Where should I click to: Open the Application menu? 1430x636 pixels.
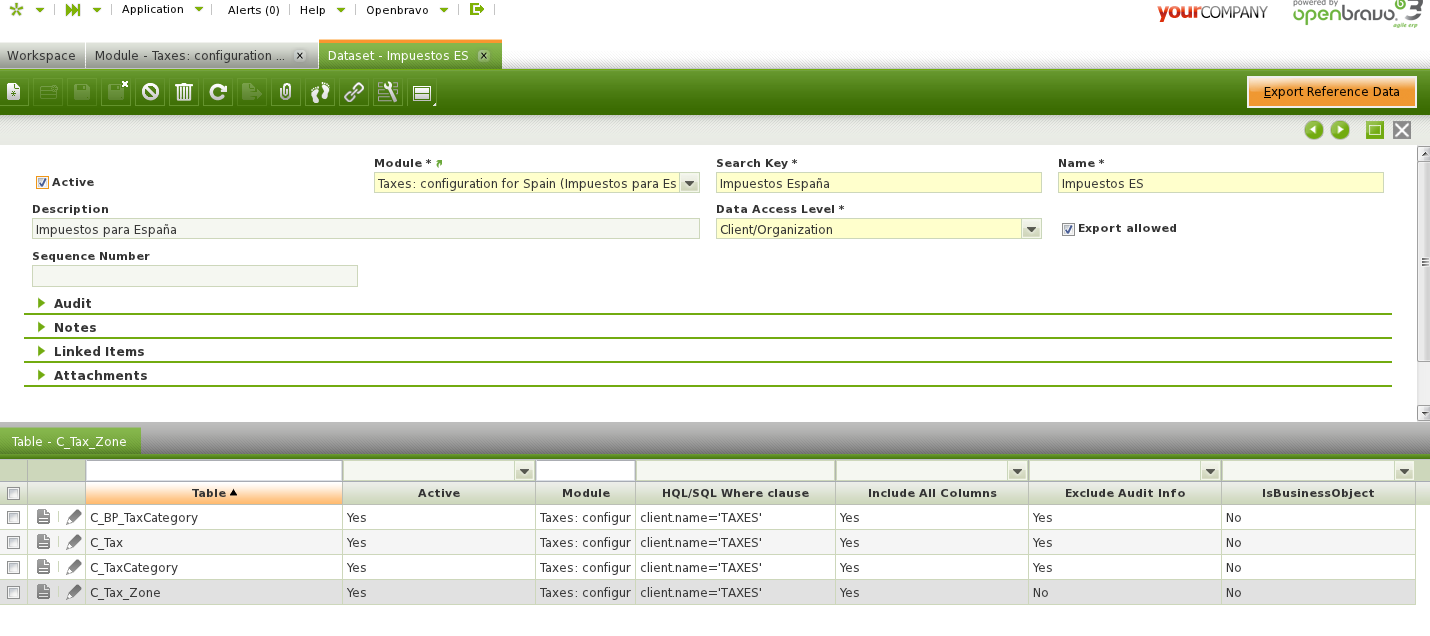pyautogui.click(x=162, y=9)
